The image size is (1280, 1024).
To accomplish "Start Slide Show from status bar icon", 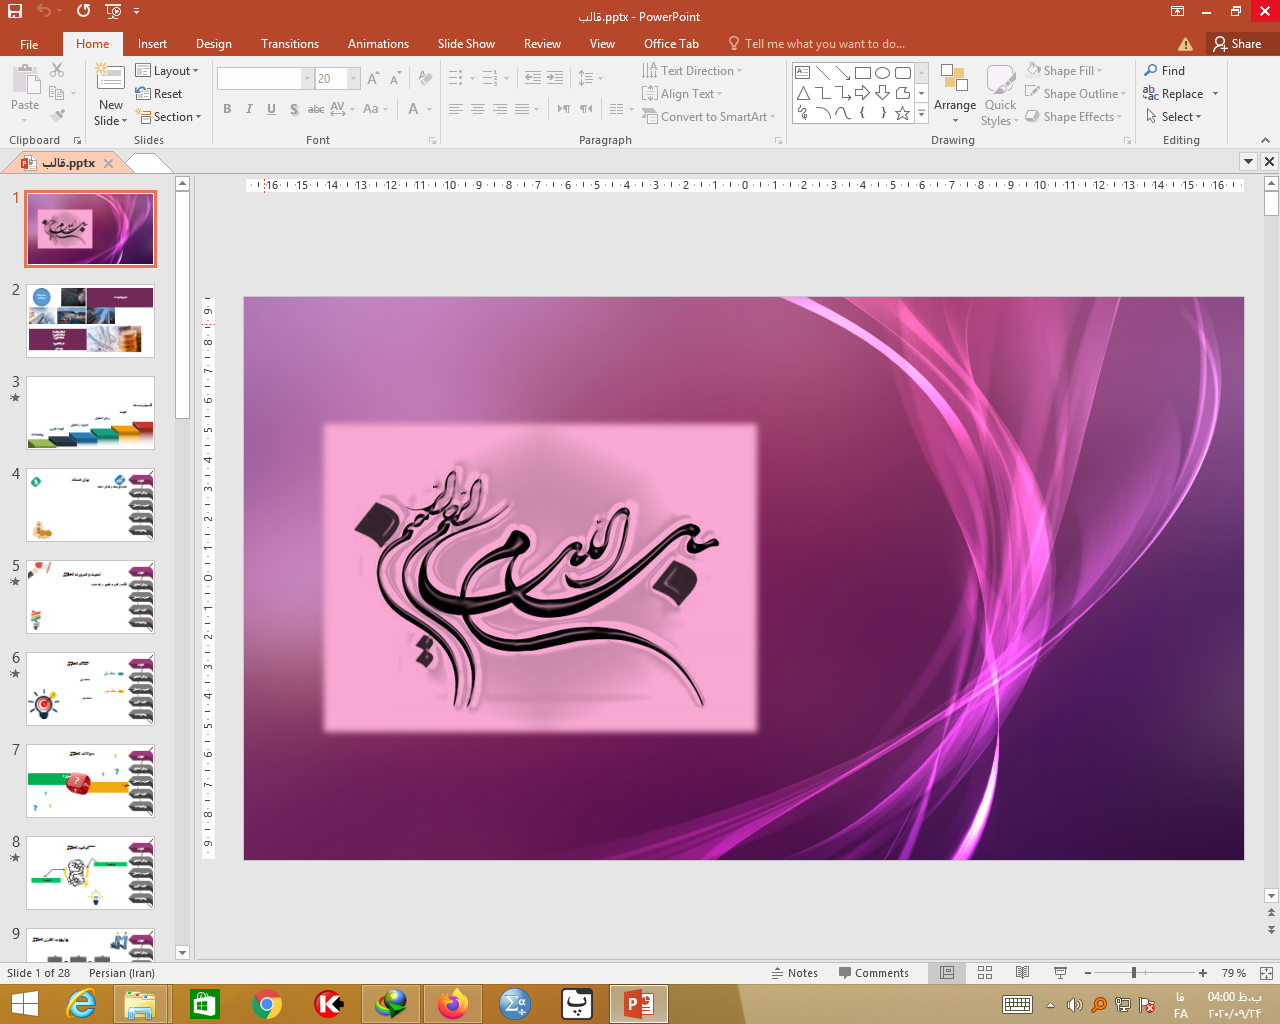I will coord(1060,973).
